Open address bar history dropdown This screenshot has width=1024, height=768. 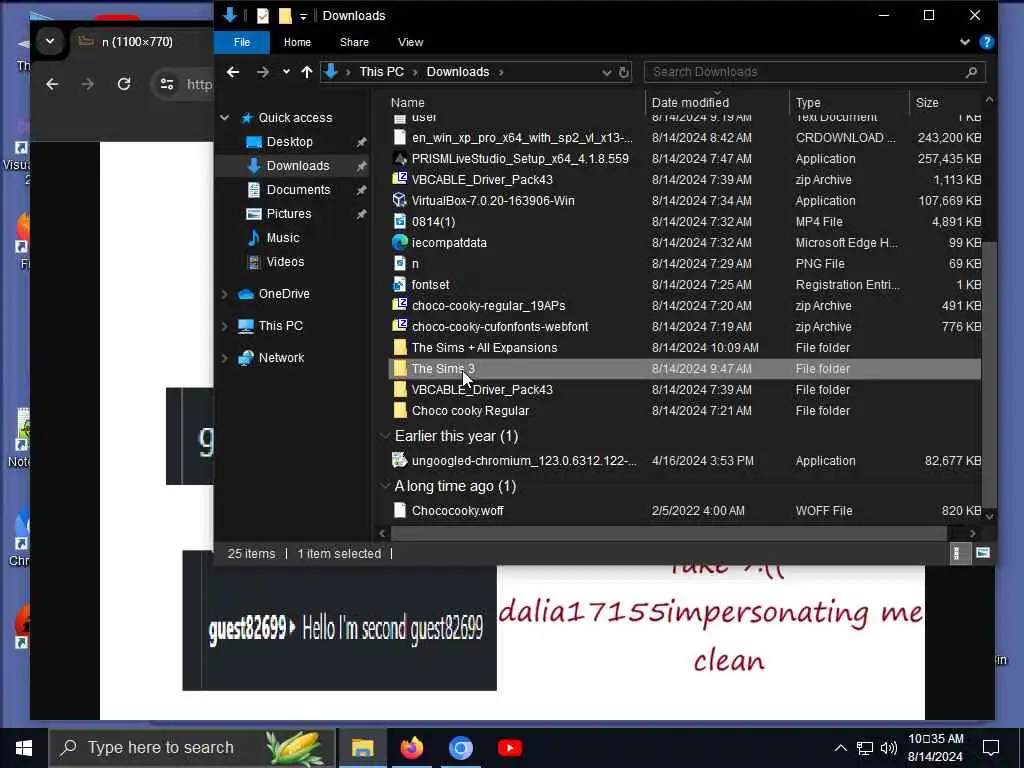[x=606, y=72]
